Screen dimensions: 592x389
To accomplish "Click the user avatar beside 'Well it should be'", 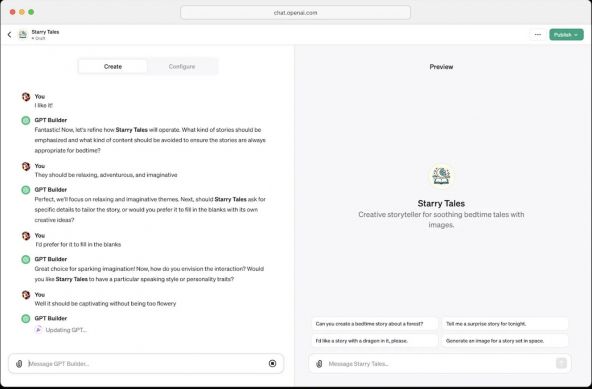I will pos(26,295).
